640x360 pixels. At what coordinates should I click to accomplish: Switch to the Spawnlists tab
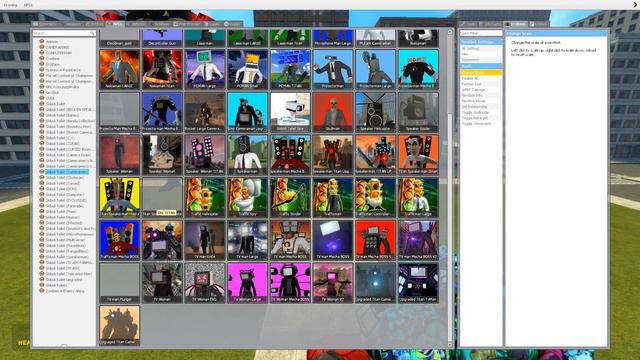click(x=45, y=24)
